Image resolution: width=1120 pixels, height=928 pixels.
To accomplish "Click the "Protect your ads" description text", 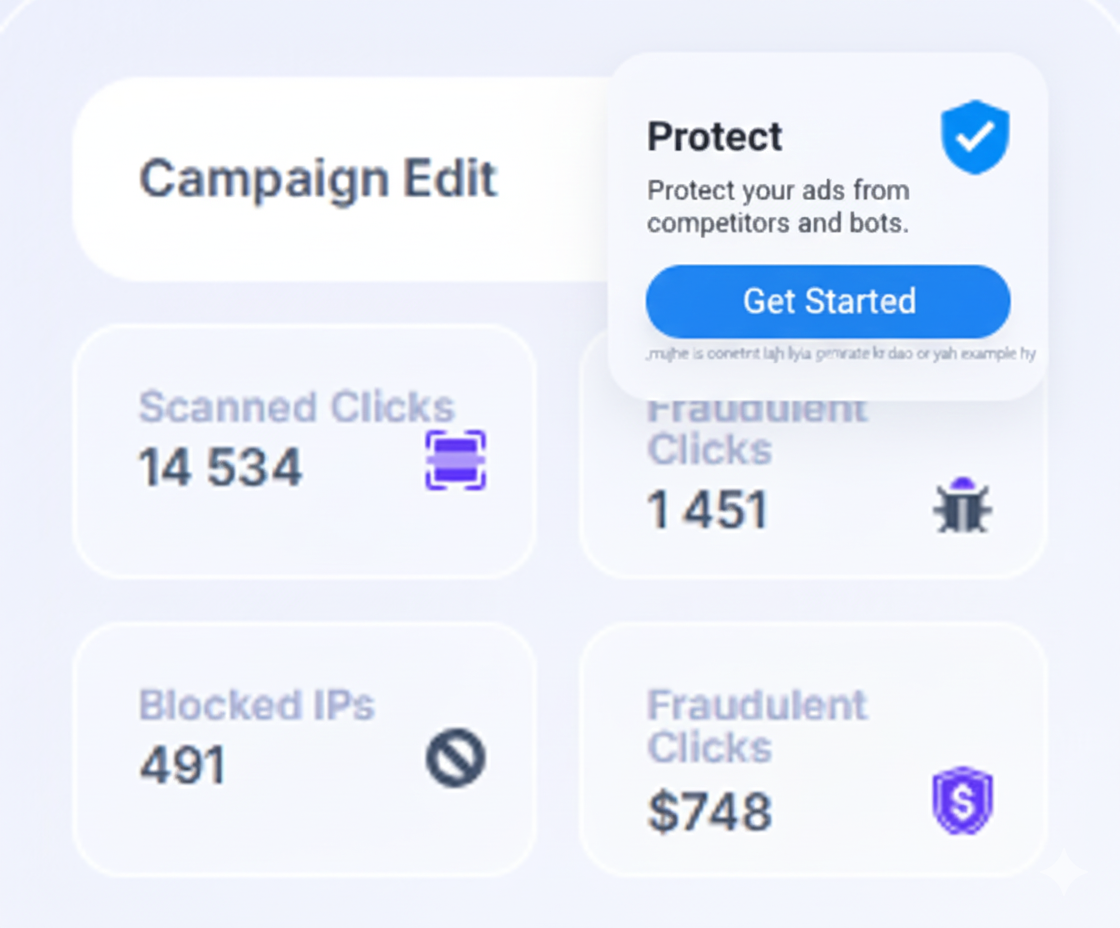I will point(778,206).
